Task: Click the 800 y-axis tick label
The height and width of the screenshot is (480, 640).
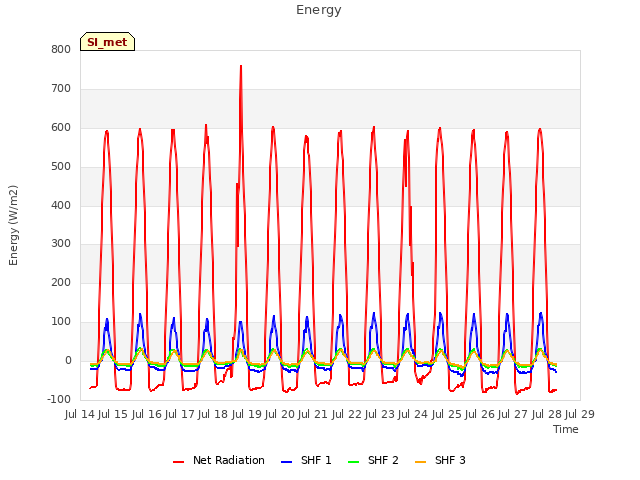Action: 61,50
